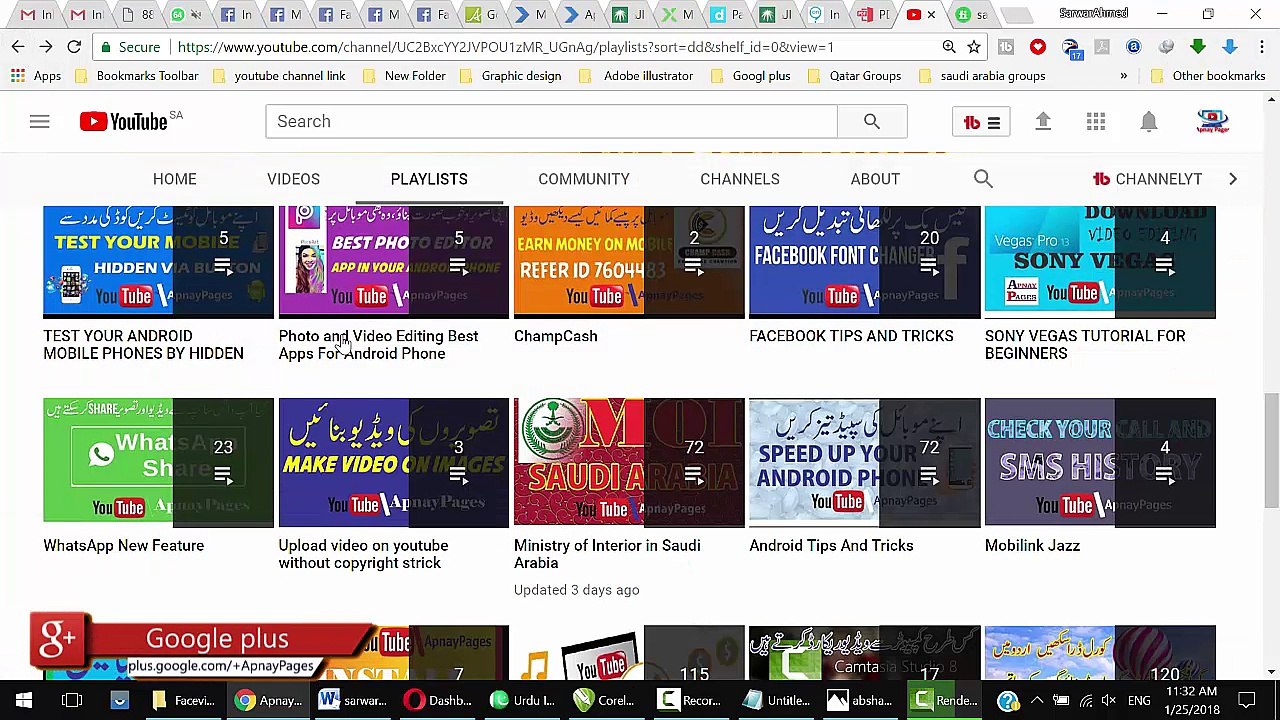Image resolution: width=1280 pixels, height=720 pixels.
Task: Open the VIDEOS channel tab
Action: [x=293, y=179]
